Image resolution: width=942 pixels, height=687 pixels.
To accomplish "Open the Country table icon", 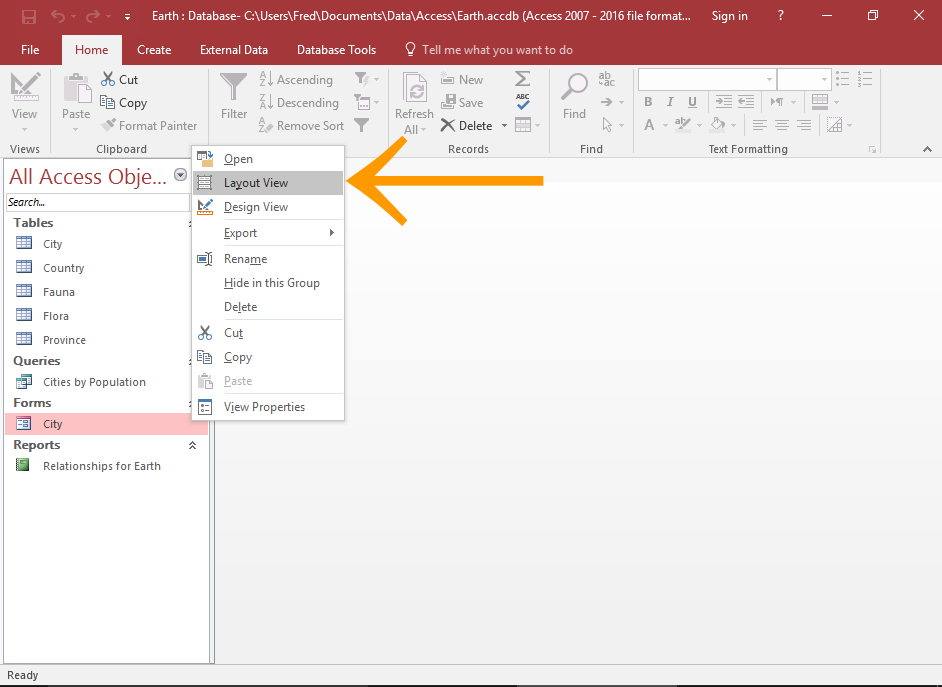I will click(x=25, y=268).
